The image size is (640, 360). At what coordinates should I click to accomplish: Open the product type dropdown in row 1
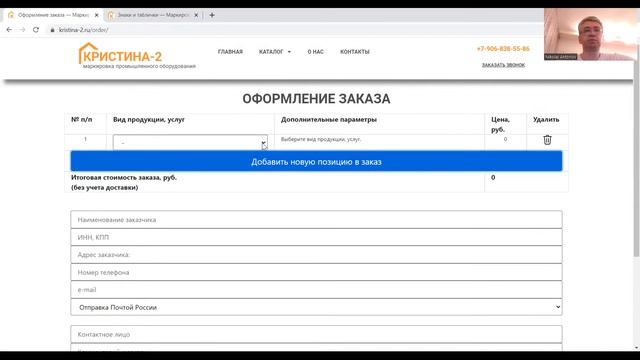pos(190,142)
